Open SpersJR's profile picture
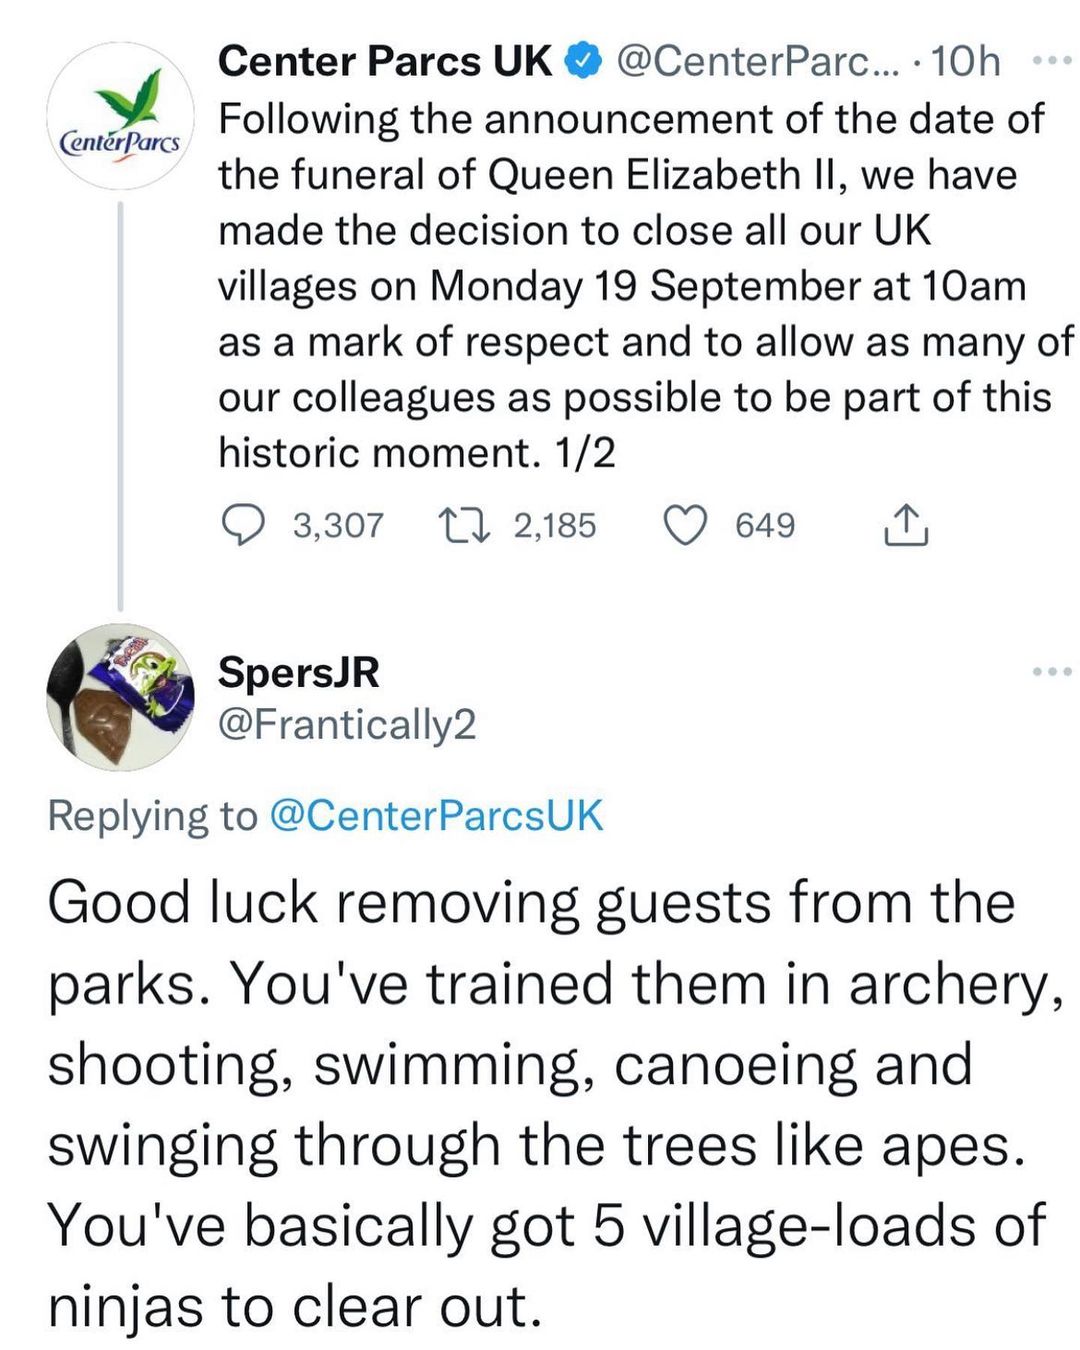Viewport: 1080px width, 1350px height. (120, 697)
